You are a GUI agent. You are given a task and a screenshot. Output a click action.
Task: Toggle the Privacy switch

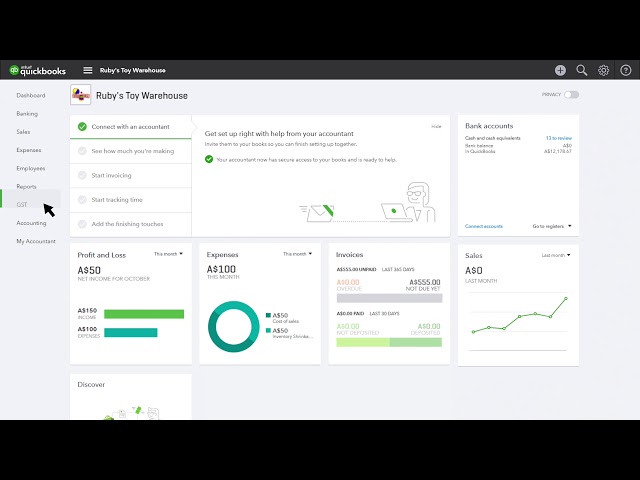tap(571, 95)
